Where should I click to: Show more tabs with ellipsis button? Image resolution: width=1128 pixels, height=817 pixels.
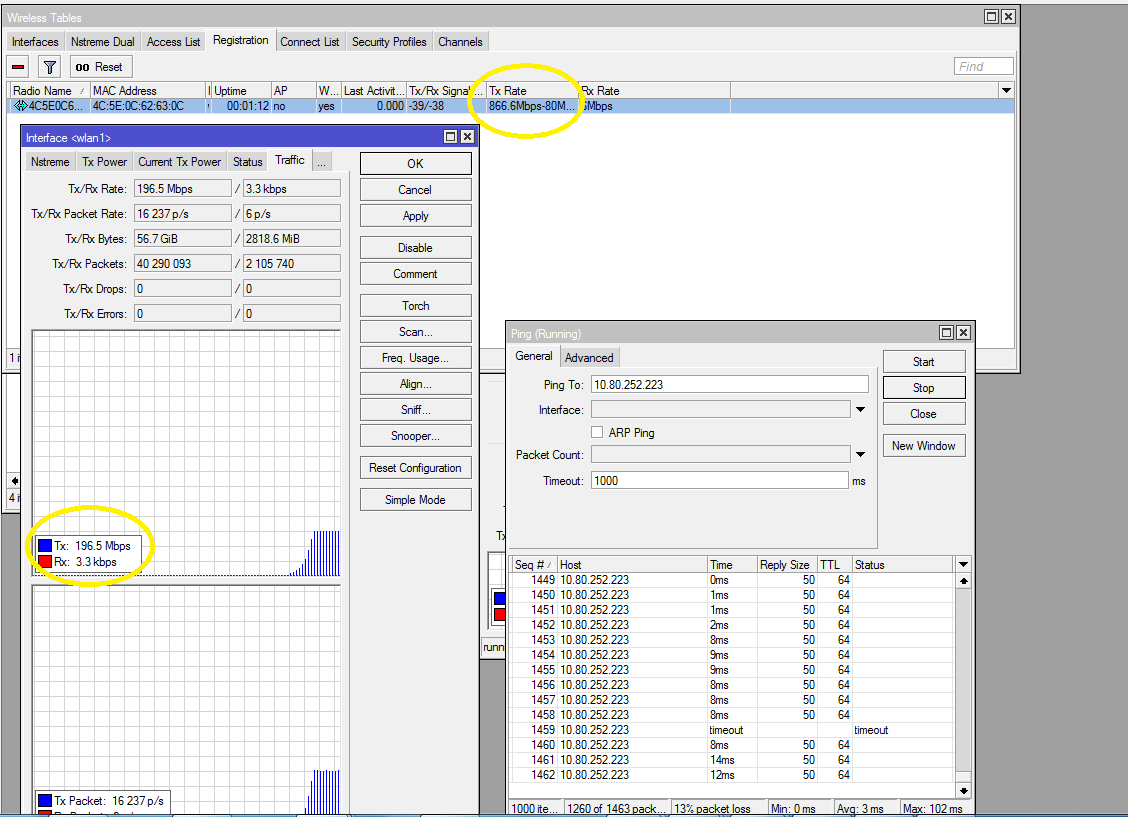321,161
